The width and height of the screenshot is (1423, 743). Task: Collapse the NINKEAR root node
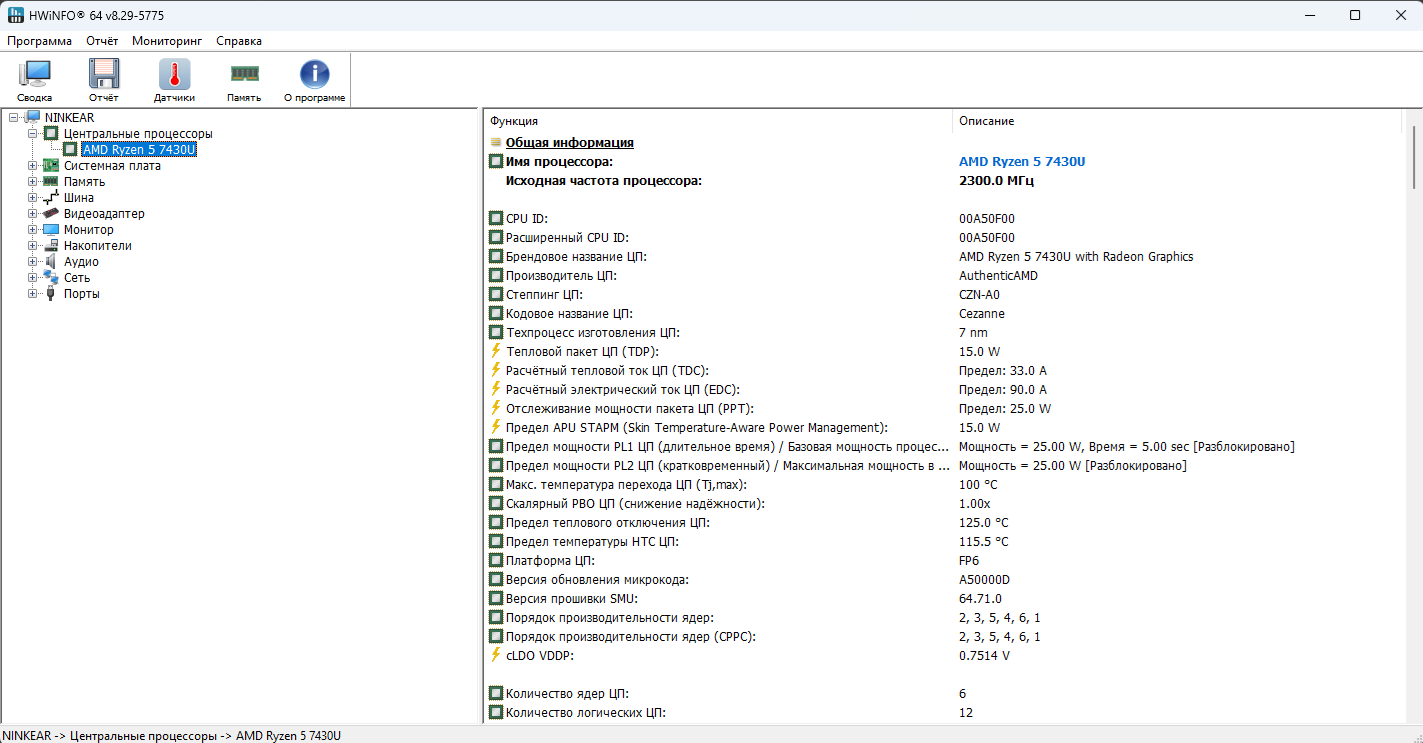coord(14,118)
